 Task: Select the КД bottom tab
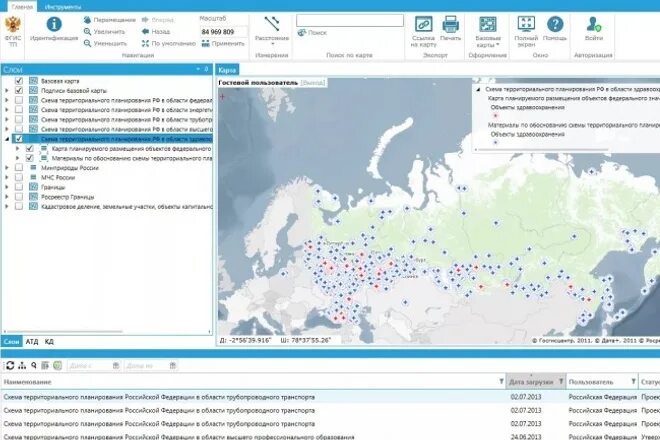coord(49,341)
